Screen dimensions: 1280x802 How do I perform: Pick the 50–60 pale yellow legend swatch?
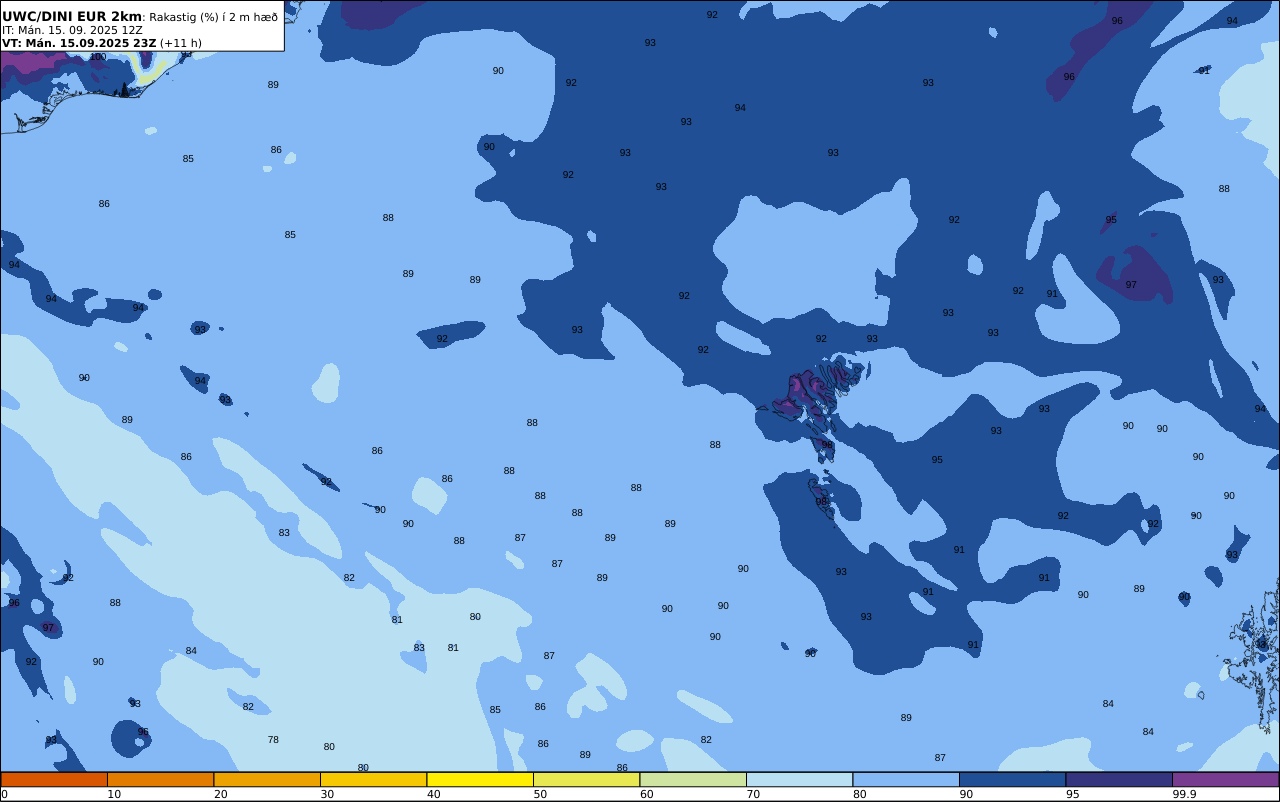[x=586, y=779]
